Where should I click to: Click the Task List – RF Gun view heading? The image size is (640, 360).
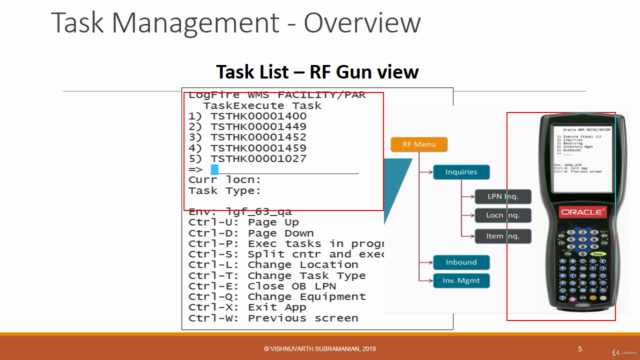317,72
